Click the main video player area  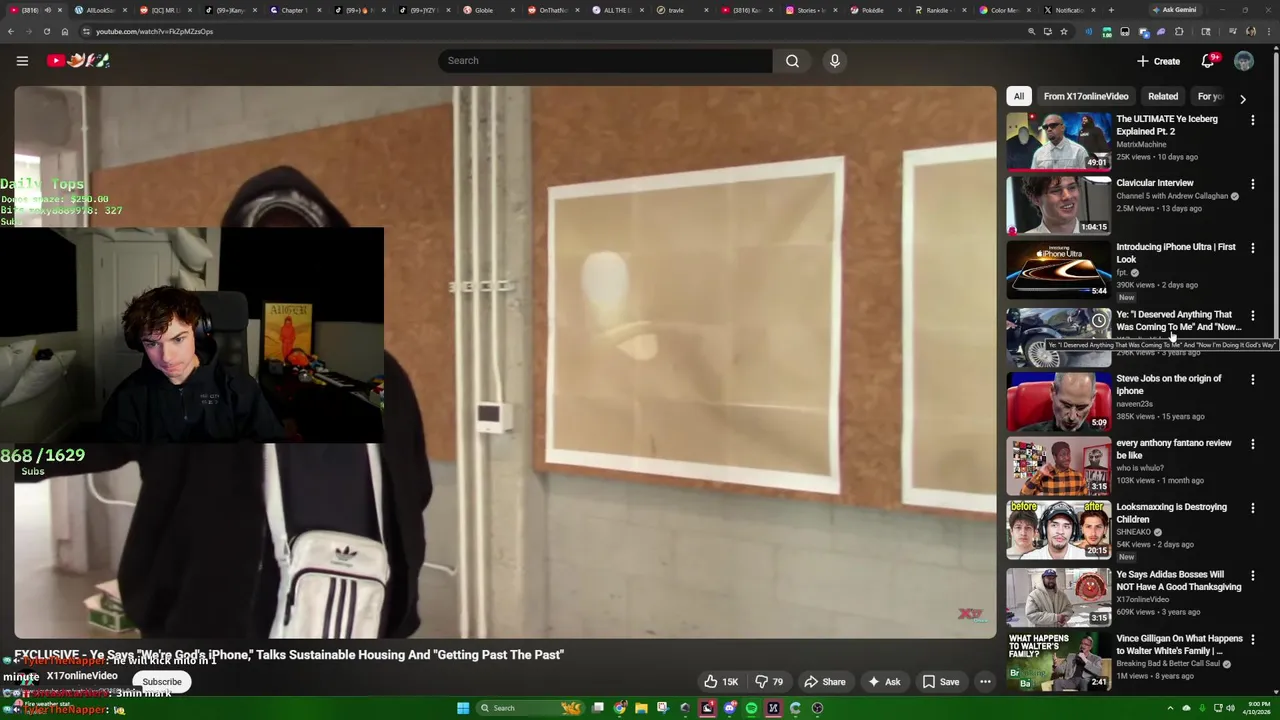(x=505, y=362)
